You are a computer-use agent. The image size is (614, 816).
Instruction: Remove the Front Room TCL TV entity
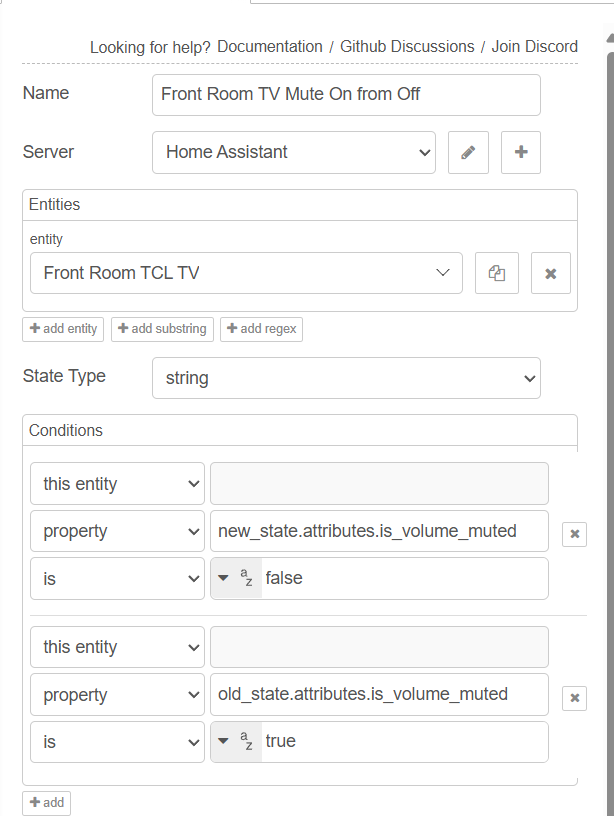point(551,272)
